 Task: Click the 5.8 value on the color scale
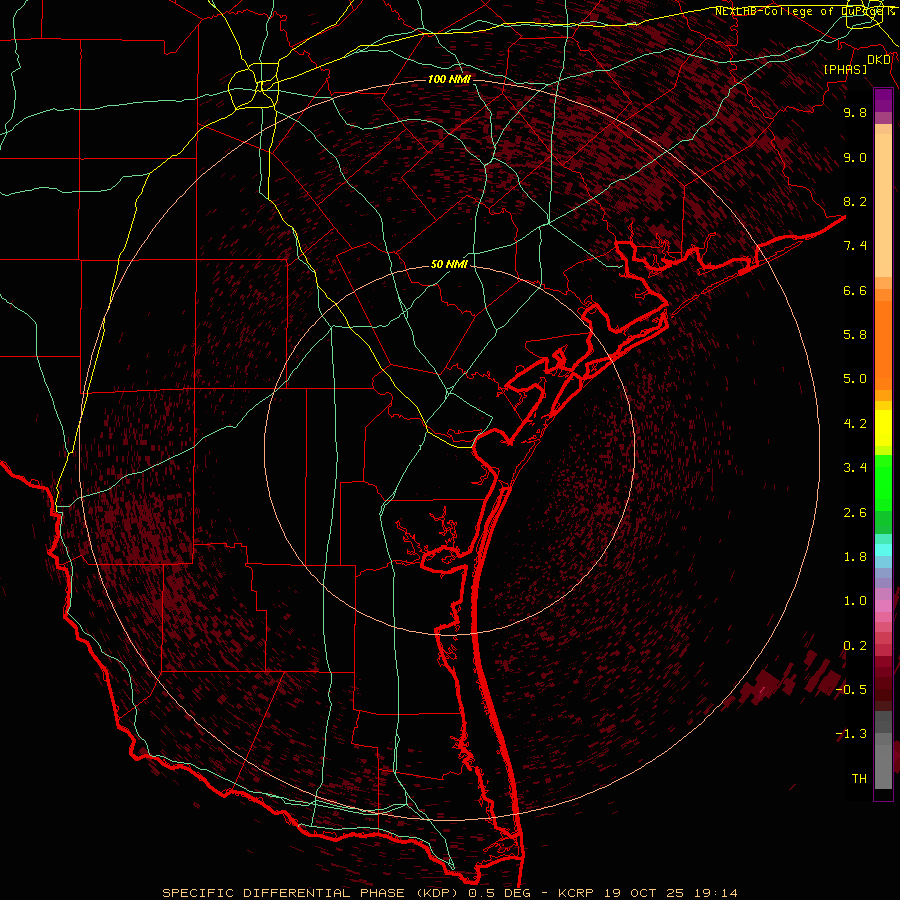tap(855, 335)
